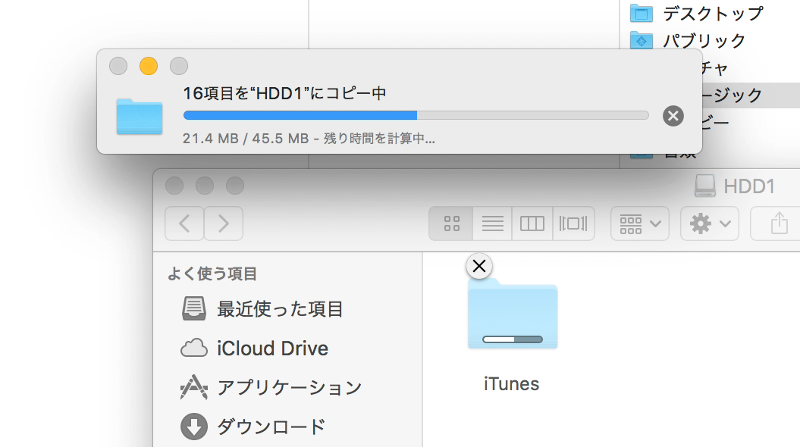800x447 pixels.
Task: Go back in HDD1 Finder window
Action: pyautogui.click(x=184, y=224)
